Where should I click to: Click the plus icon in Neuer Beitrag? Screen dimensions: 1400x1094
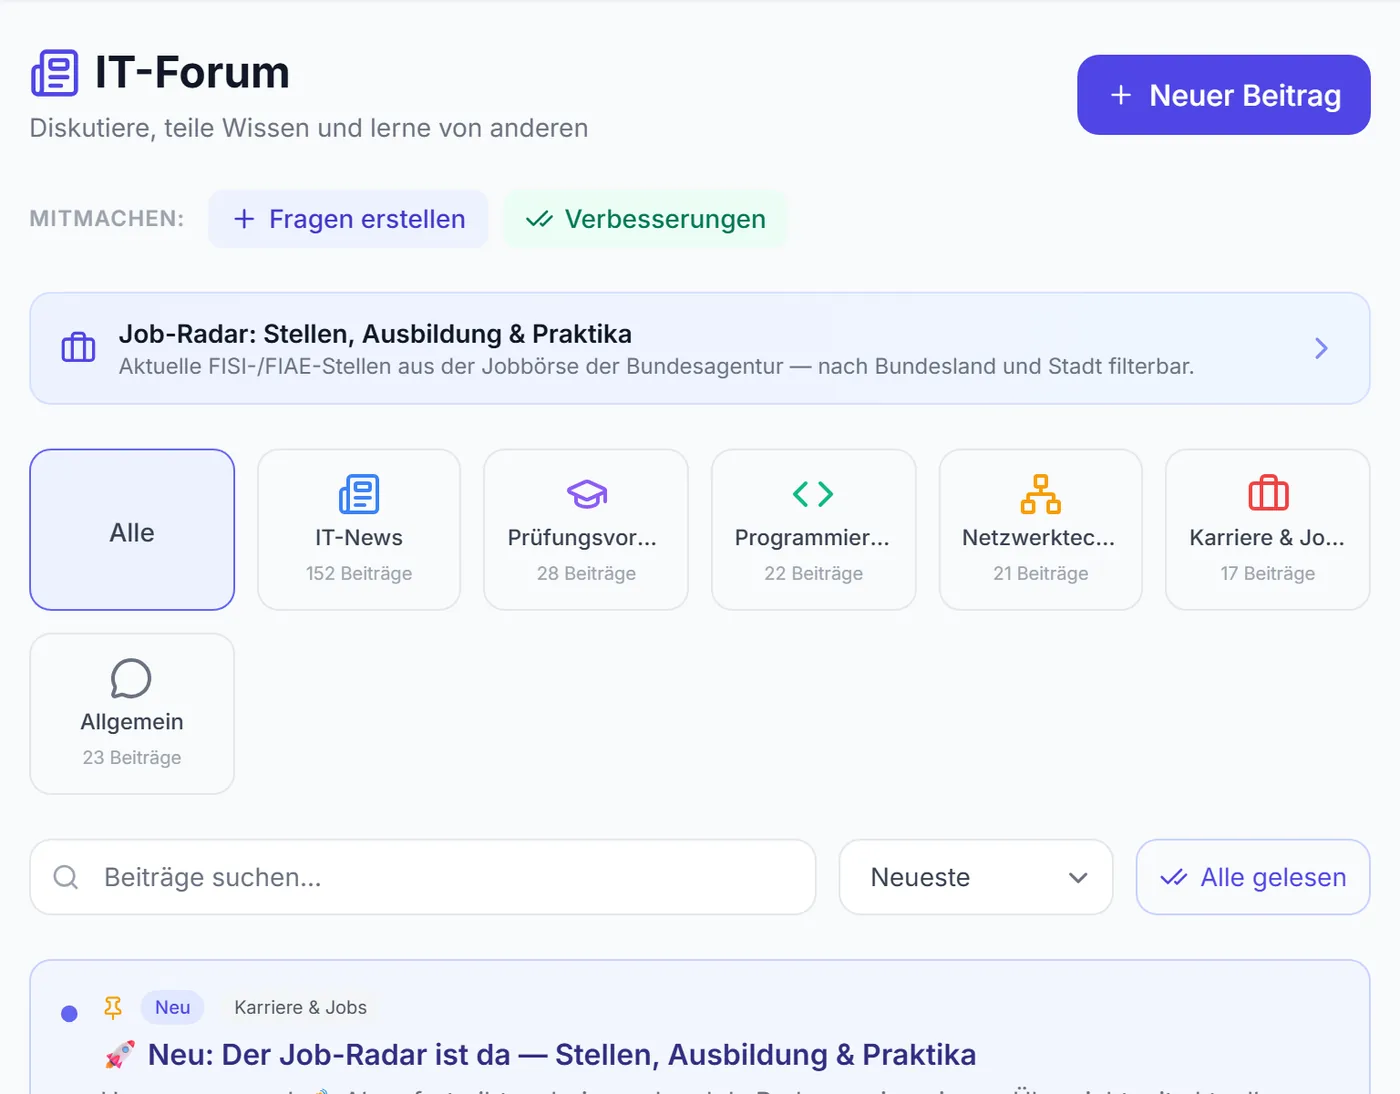tap(1121, 95)
